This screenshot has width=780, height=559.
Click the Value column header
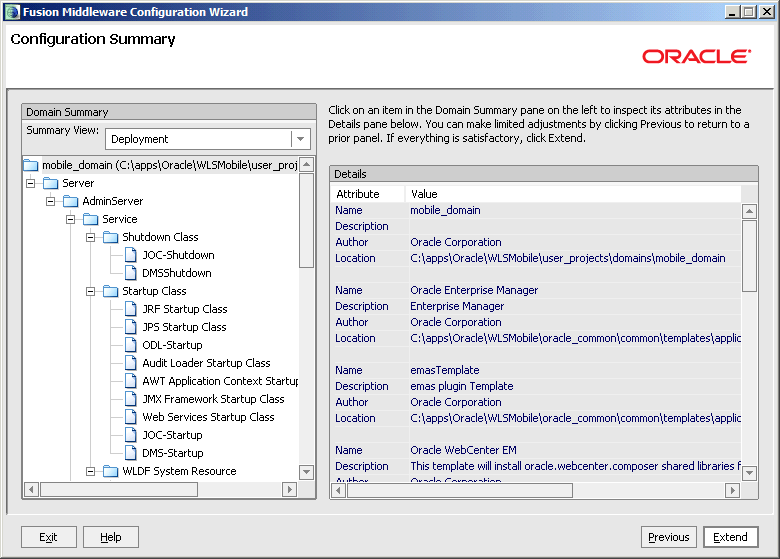pos(573,194)
